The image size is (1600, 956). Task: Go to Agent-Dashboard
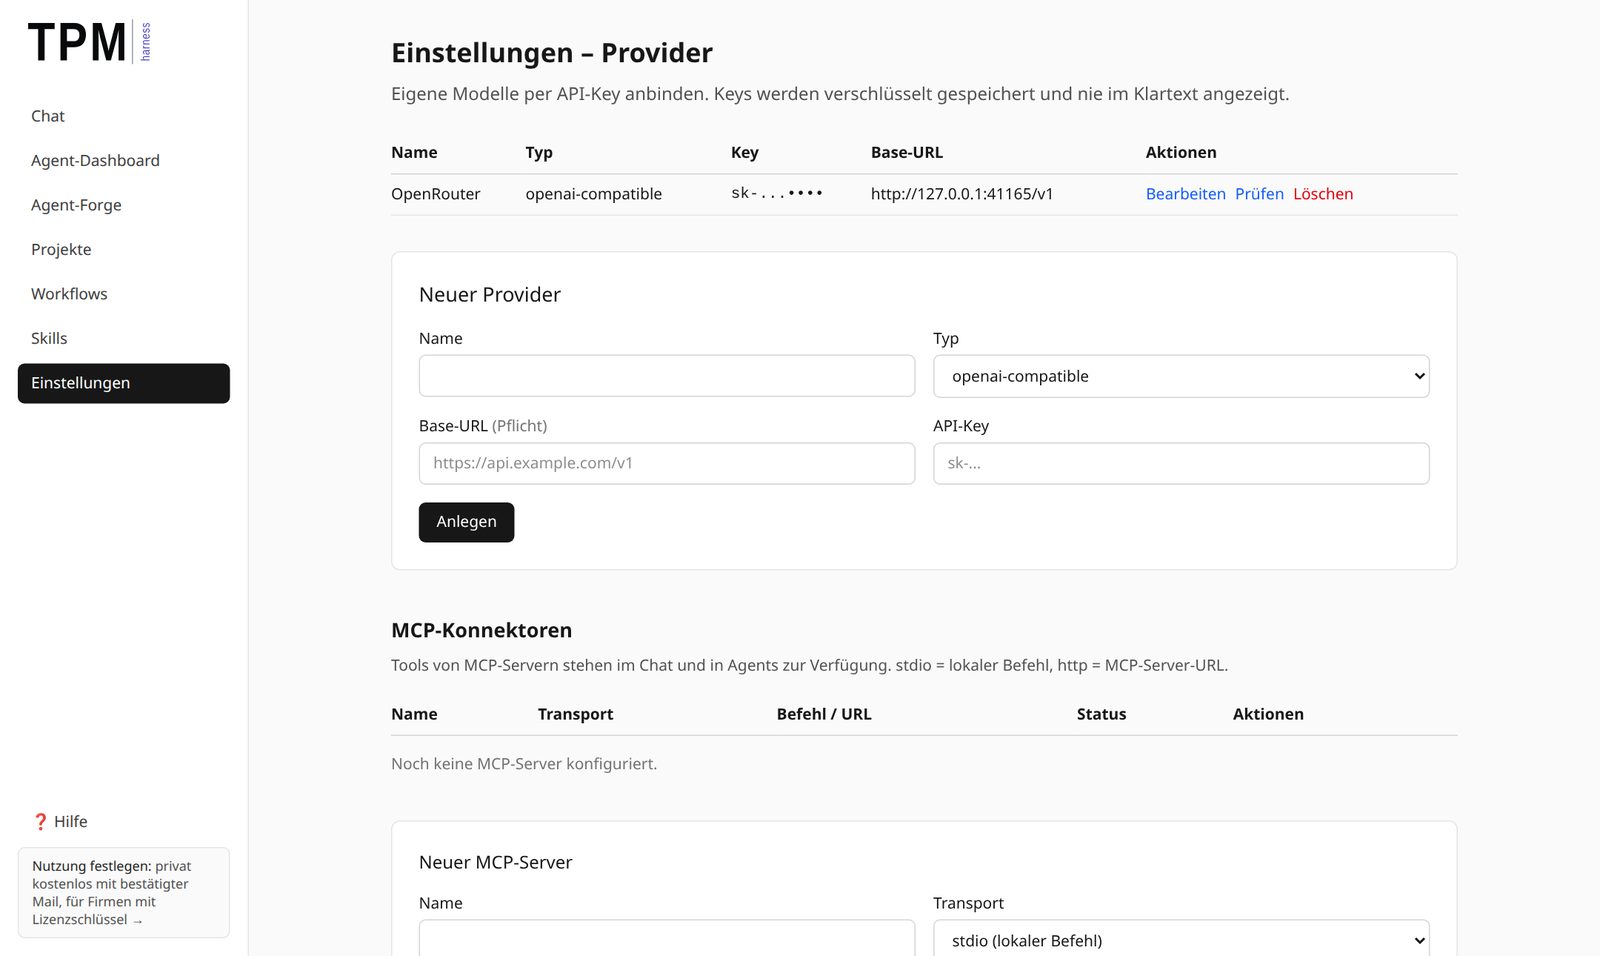coord(124,160)
